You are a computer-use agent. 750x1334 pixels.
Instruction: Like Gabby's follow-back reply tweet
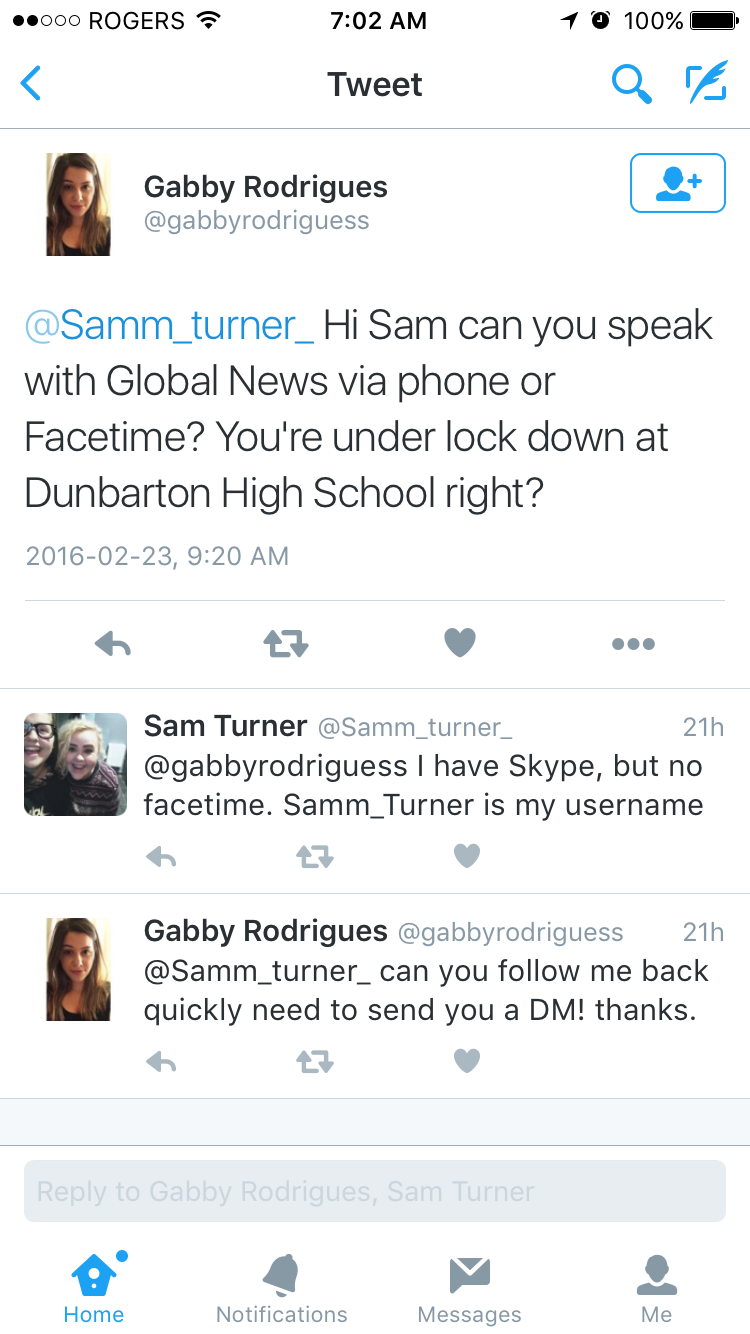(467, 1061)
